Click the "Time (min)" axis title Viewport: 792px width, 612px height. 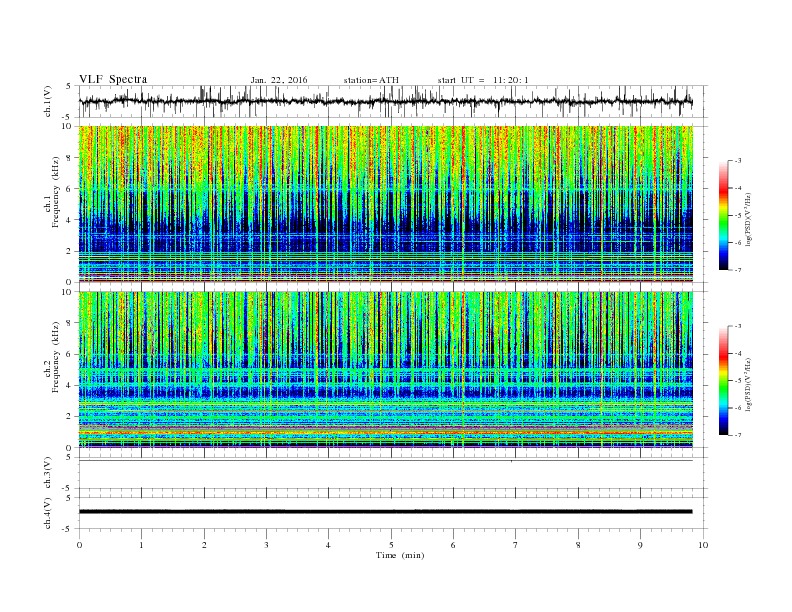coord(400,555)
